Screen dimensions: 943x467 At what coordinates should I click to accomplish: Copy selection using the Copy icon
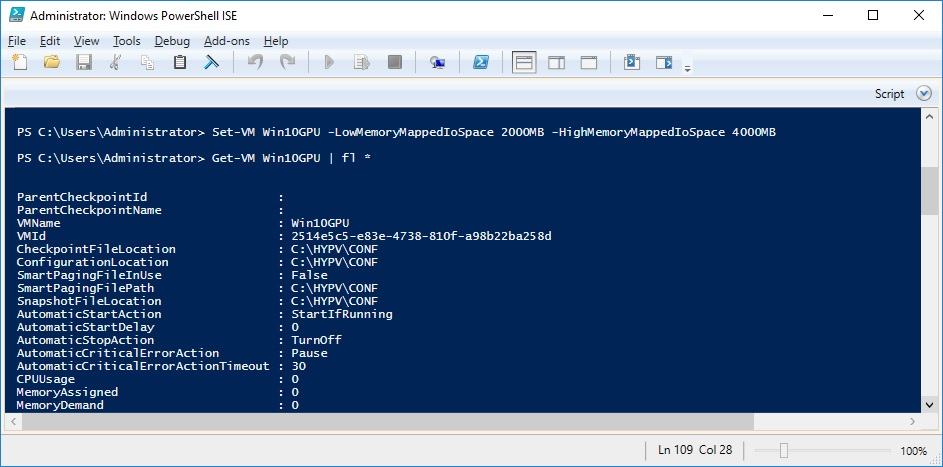point(147,62)
